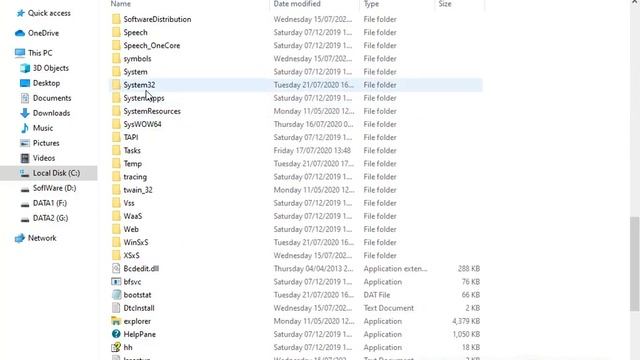Open the 3D Objects icon
This screenshot has height=360, width=640.
pyautogui.click(x=25, y=68)
